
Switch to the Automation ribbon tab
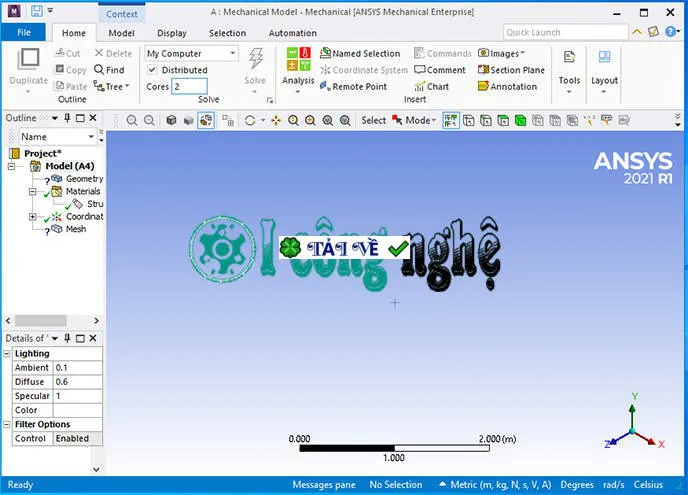293,33
